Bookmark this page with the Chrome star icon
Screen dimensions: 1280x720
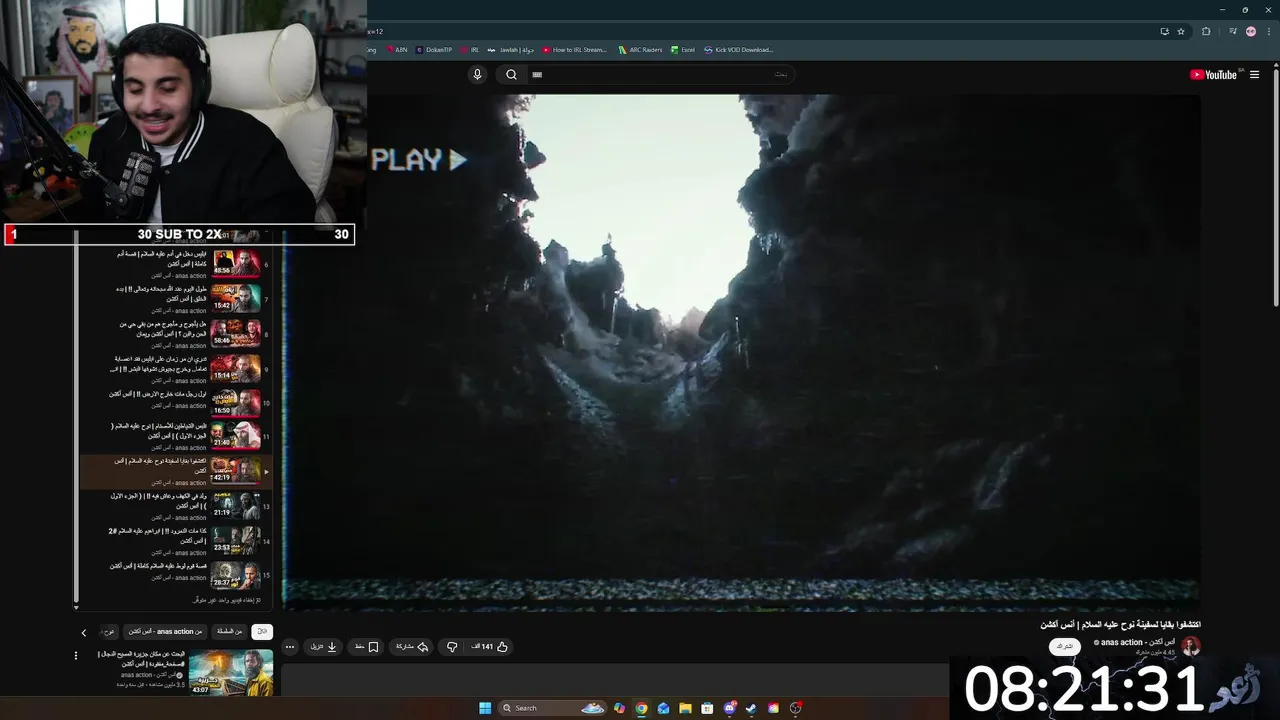1181,31
